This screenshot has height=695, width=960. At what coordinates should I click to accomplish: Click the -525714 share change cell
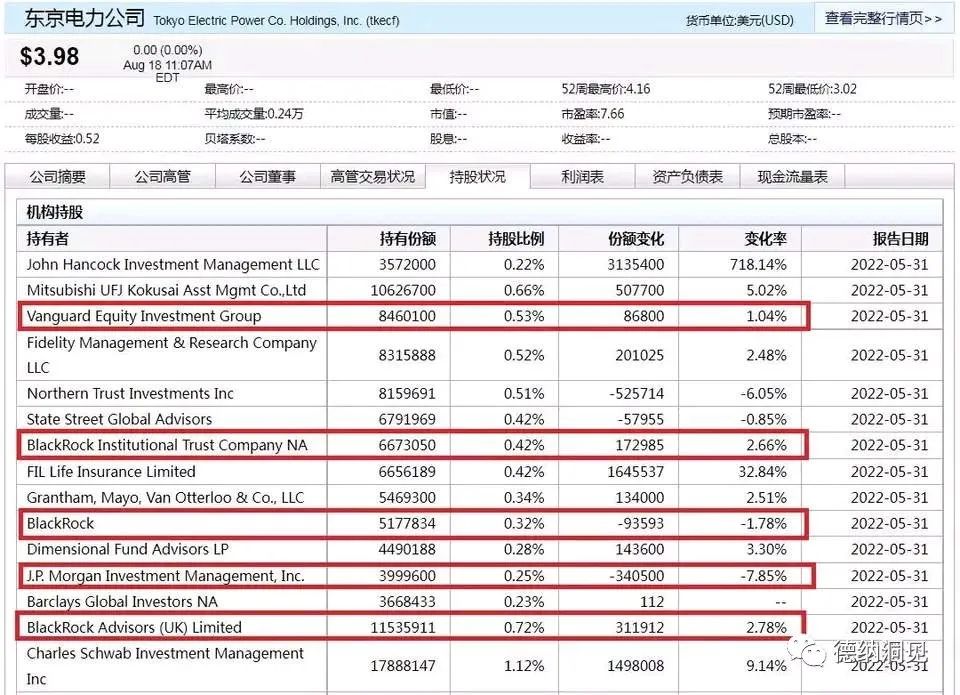pyautogui.click(x=637, y=393)
